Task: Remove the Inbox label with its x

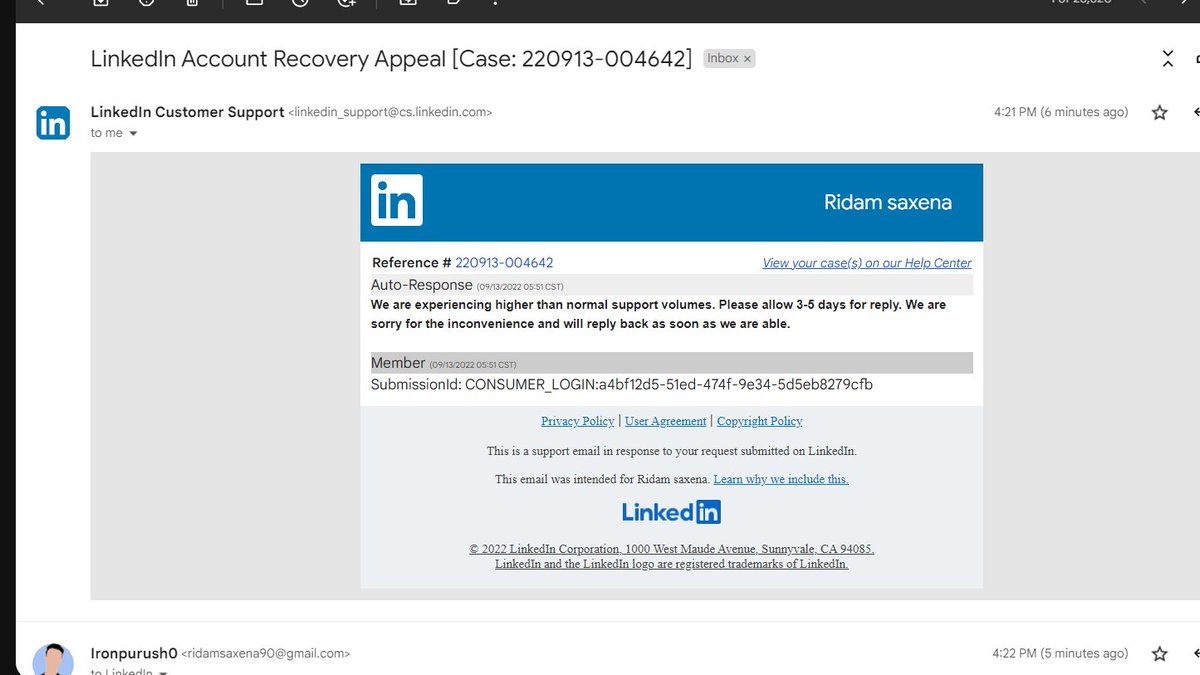Action: click(x=747, y=59)
